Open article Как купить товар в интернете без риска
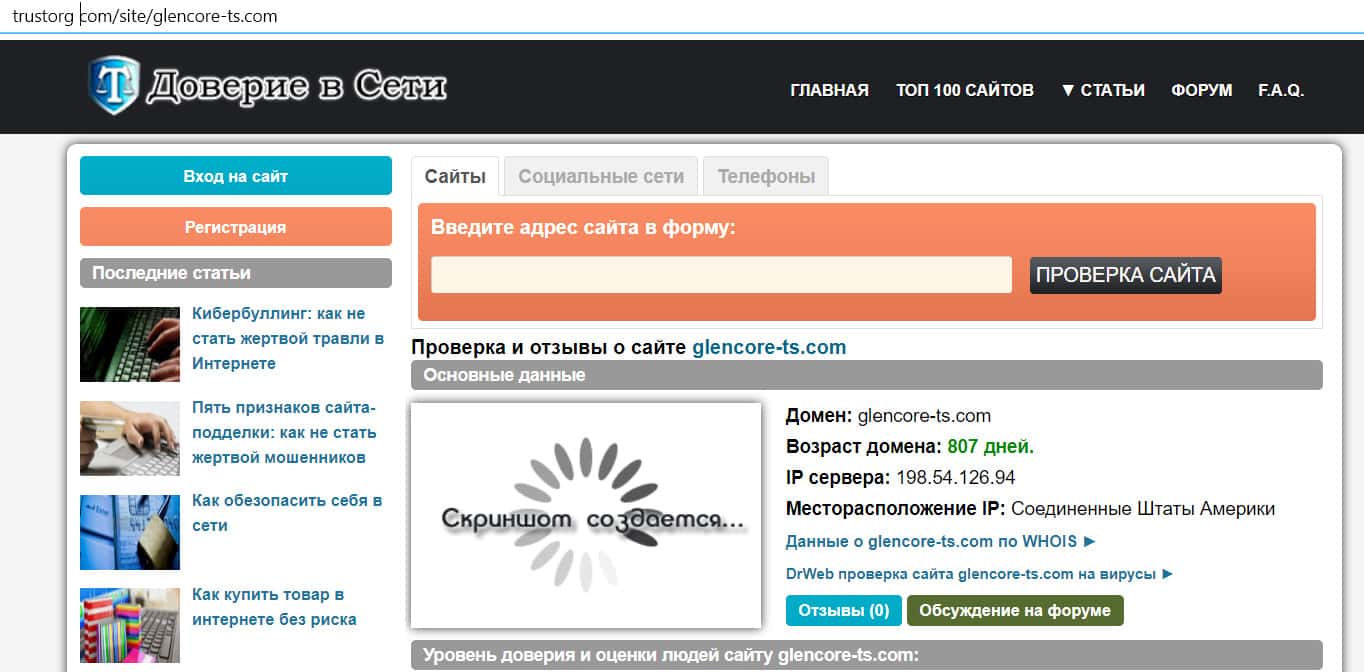Viewport: 1364px width, 672px height. 274,607
